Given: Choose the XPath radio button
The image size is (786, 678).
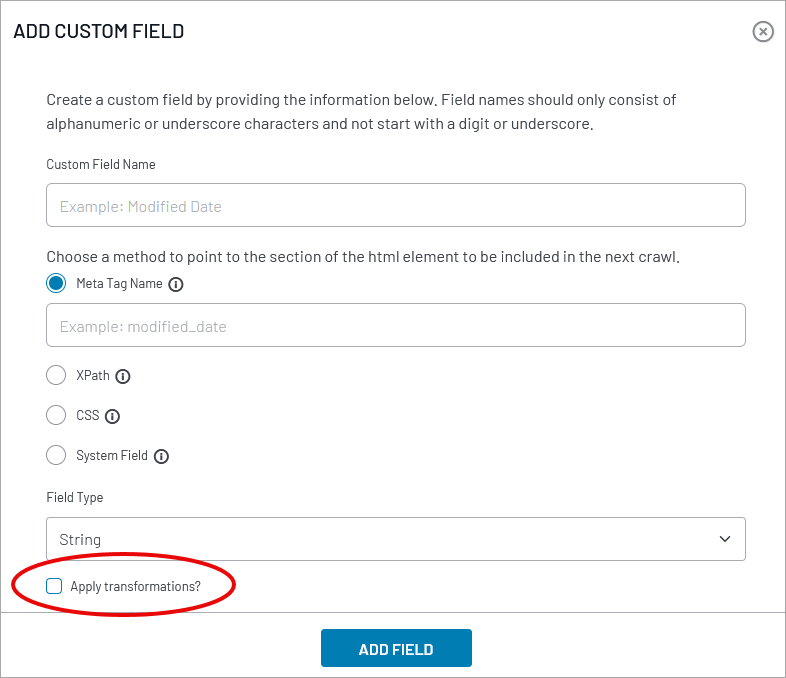Looking at the screenshot, I should 56,376.
